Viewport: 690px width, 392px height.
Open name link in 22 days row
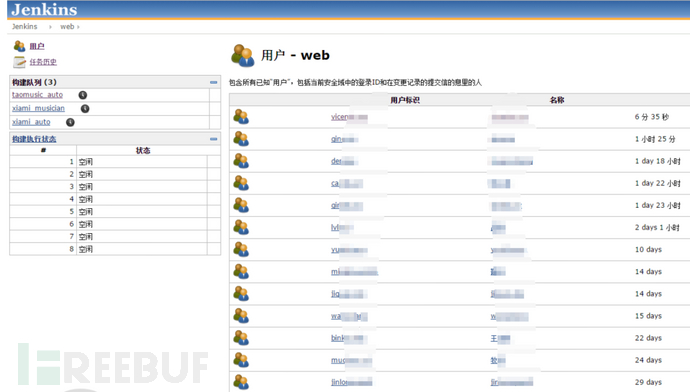pos(500,338)
